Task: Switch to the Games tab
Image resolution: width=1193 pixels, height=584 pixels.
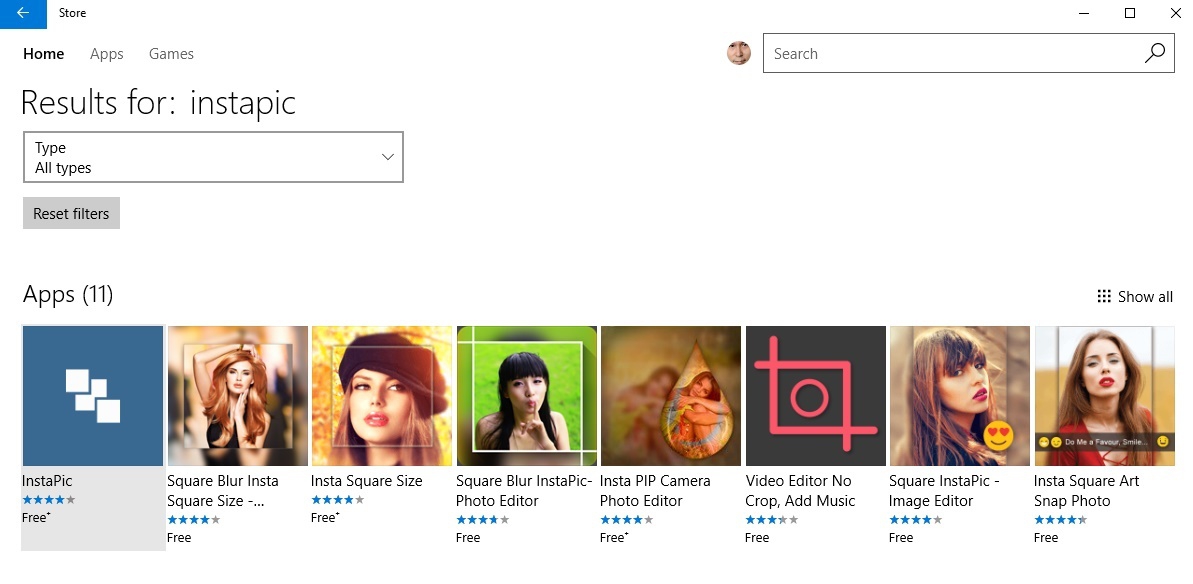Action: 171,54
